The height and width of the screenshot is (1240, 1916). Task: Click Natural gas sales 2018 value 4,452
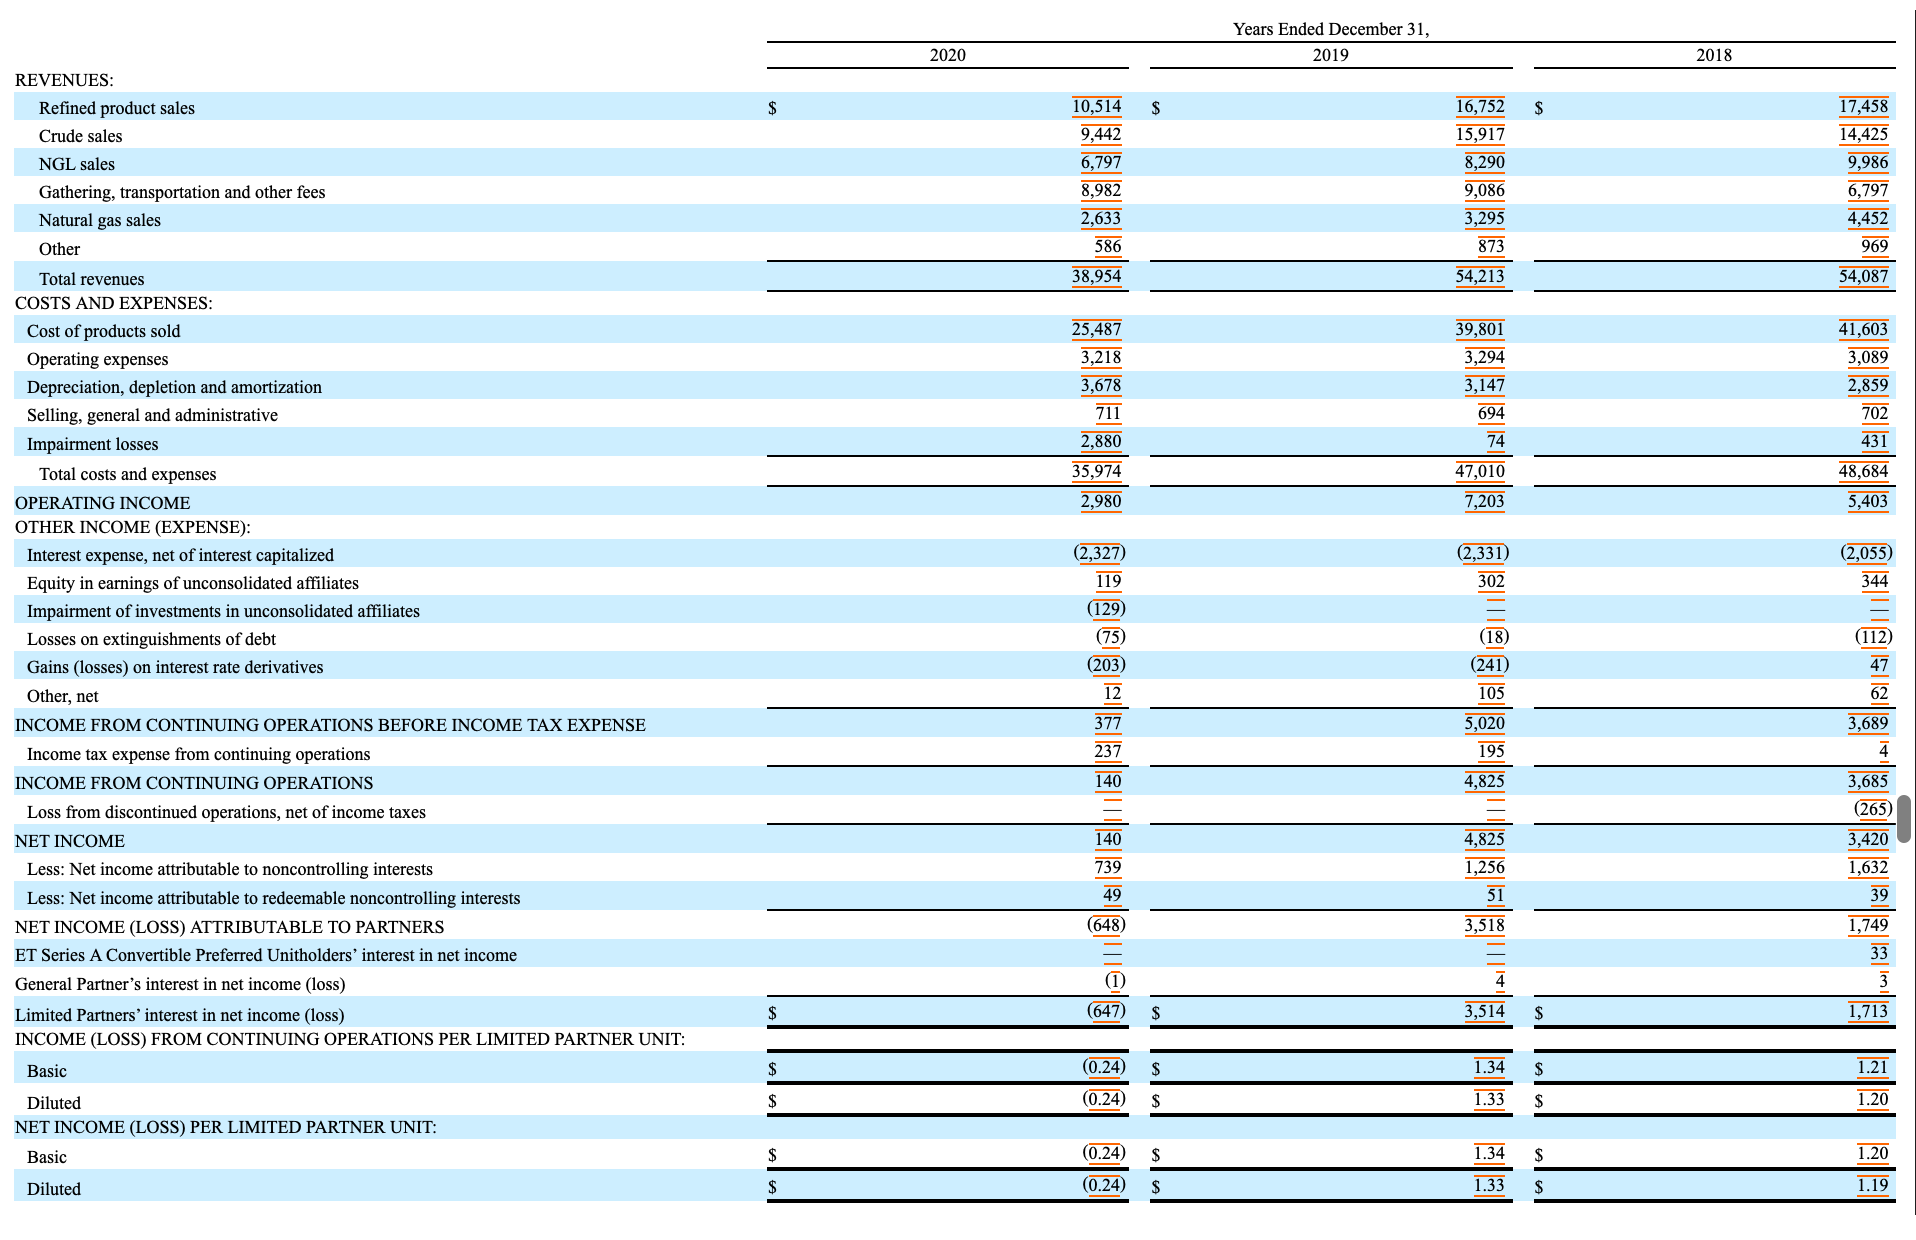click(x=1867, y=218)
